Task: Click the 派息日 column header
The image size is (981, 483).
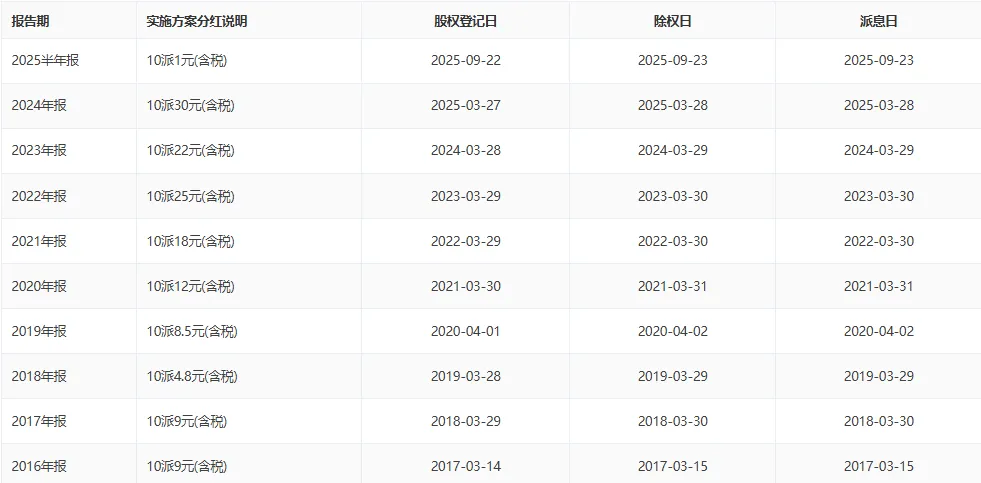Action: (878, 21)
